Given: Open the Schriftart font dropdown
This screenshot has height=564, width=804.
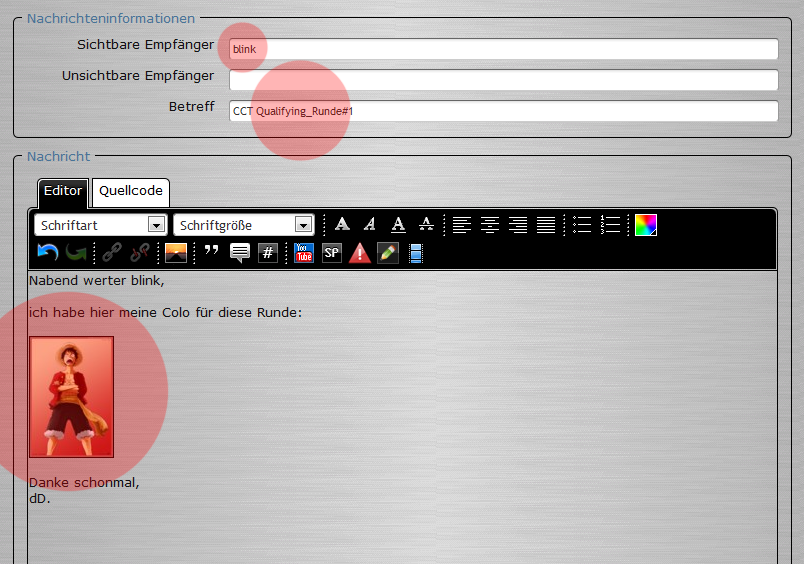Looking at the screenshot, I should [100, 225].
